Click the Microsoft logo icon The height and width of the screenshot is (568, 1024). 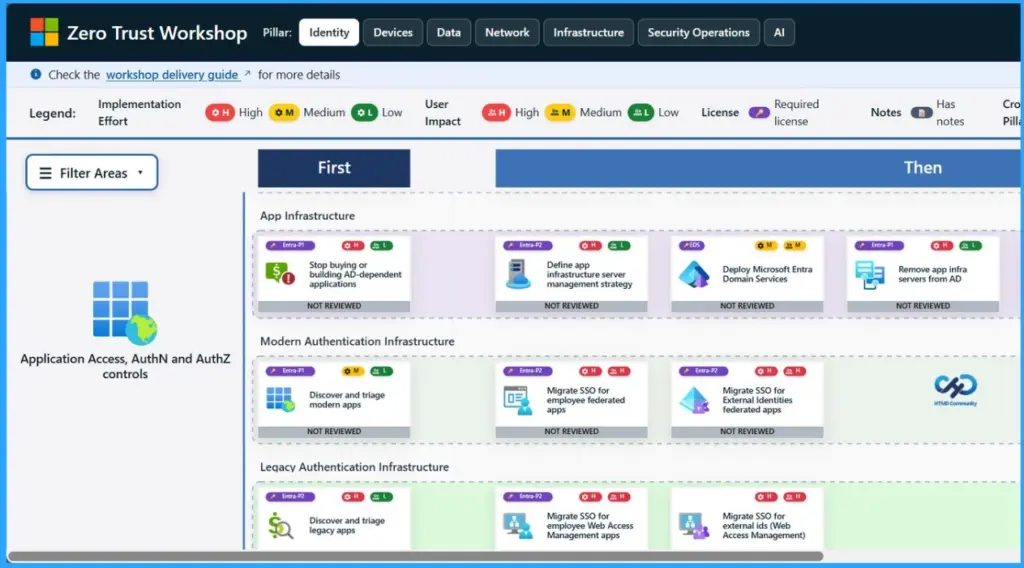pos(44,32)
